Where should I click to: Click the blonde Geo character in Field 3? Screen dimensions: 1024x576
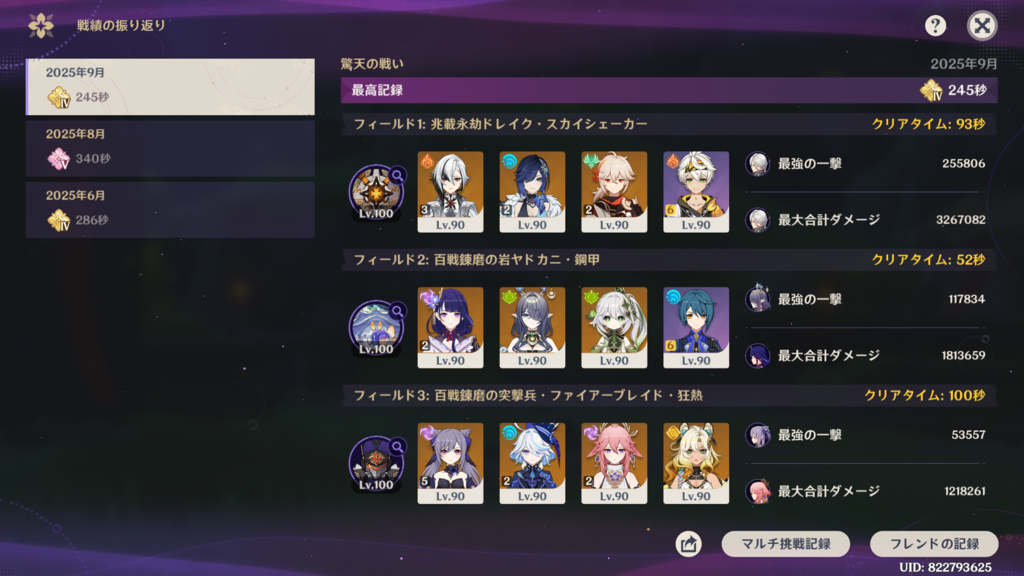click(696, 463)
